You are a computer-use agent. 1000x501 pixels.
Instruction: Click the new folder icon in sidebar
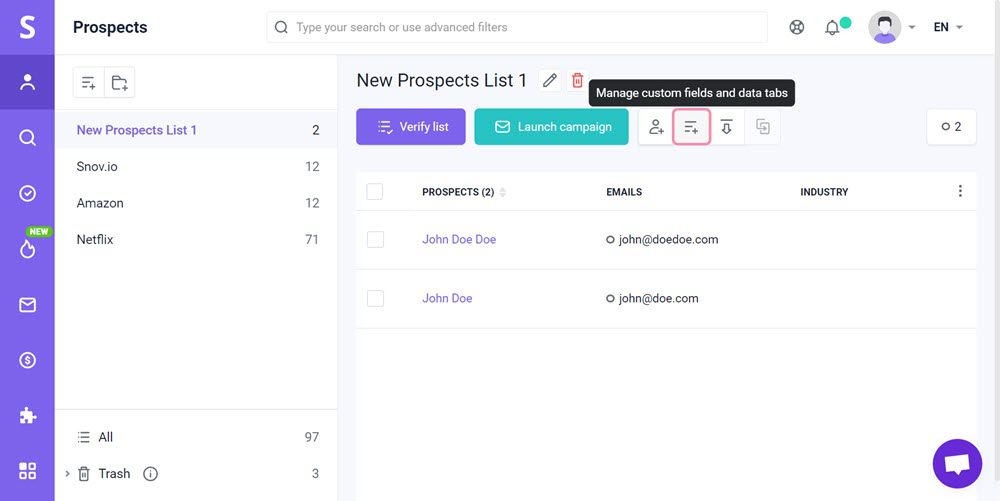coord(120,83)
